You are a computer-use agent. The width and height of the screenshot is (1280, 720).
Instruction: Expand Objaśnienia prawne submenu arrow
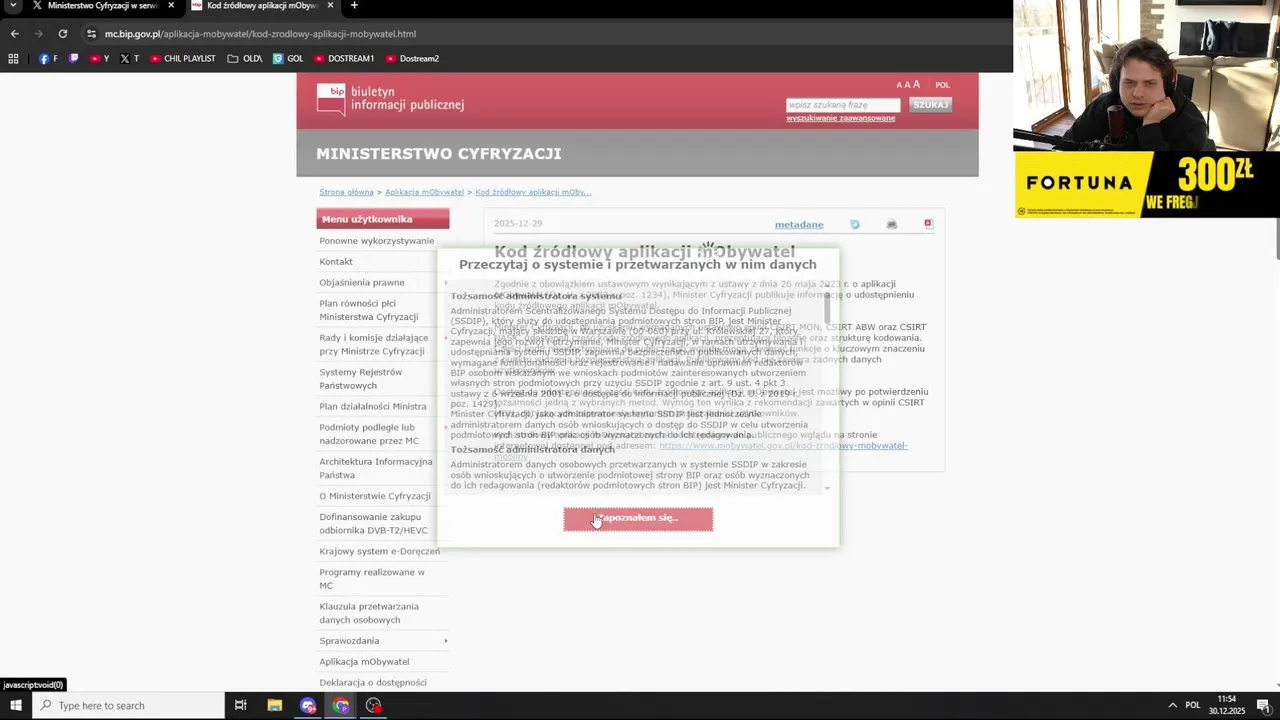(445, 283)
